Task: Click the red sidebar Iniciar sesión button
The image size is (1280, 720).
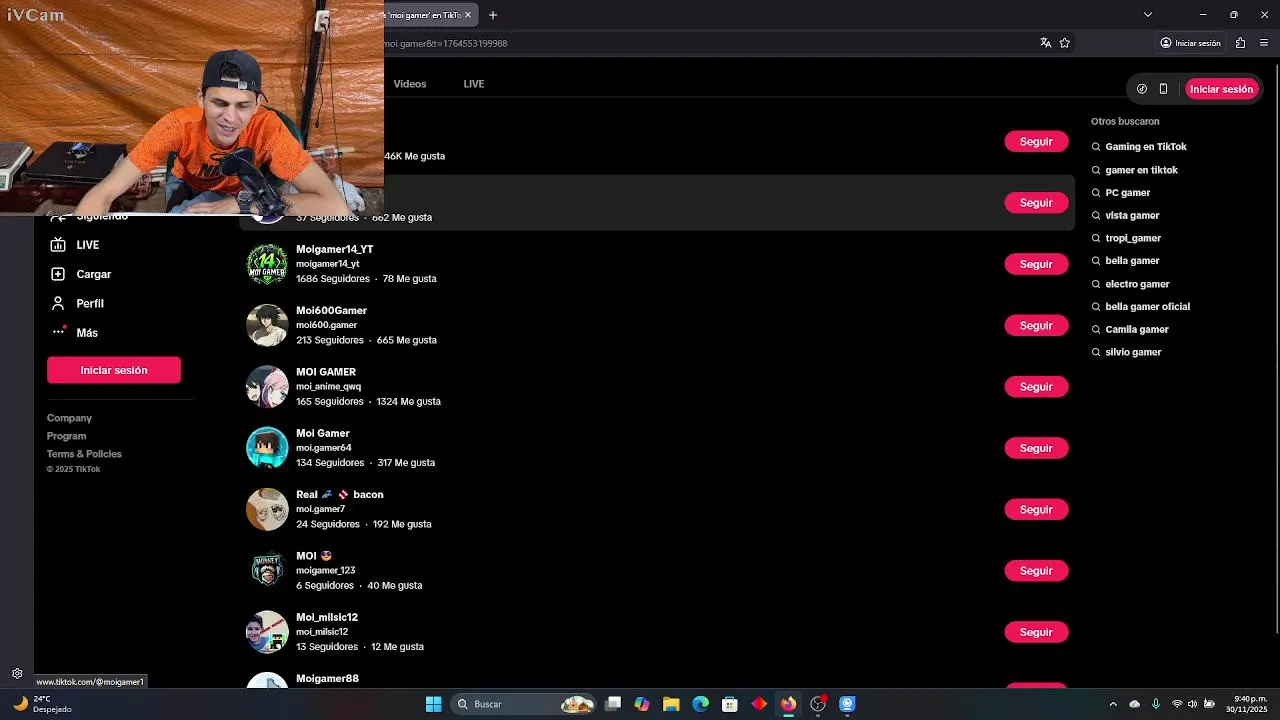Action: click(114, 370)
